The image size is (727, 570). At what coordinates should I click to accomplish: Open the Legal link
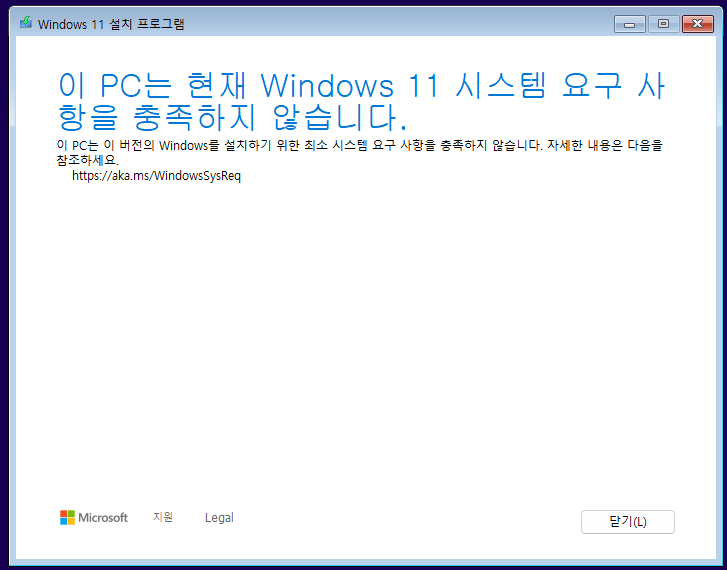point(219,518)
